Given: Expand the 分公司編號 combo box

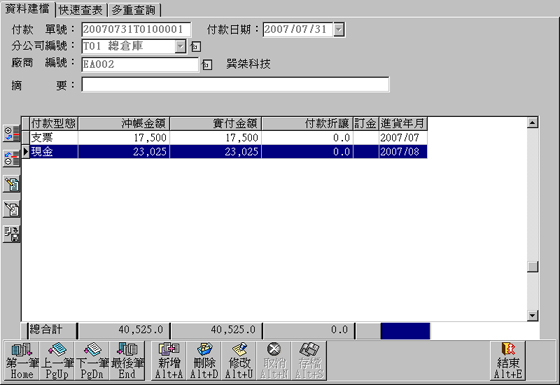Looking at the screenshot, I should [x=180, y=46].
